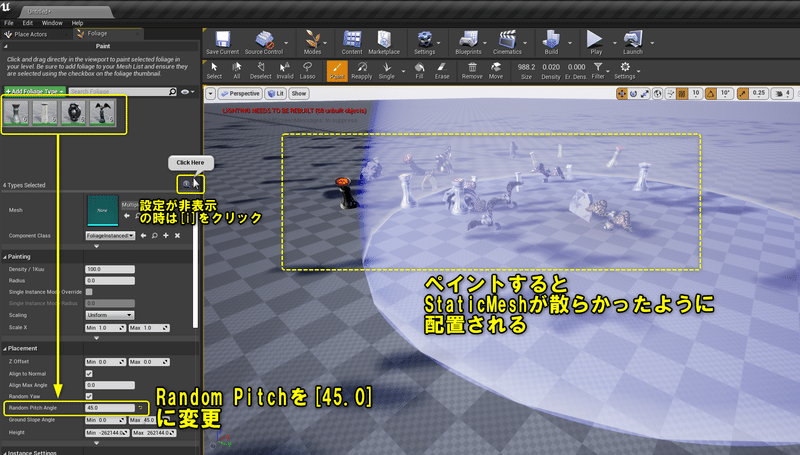The width and height of the screenshot is (800, 455).
Task: Click the Random Pitch Angle value field
Action: 110,408
